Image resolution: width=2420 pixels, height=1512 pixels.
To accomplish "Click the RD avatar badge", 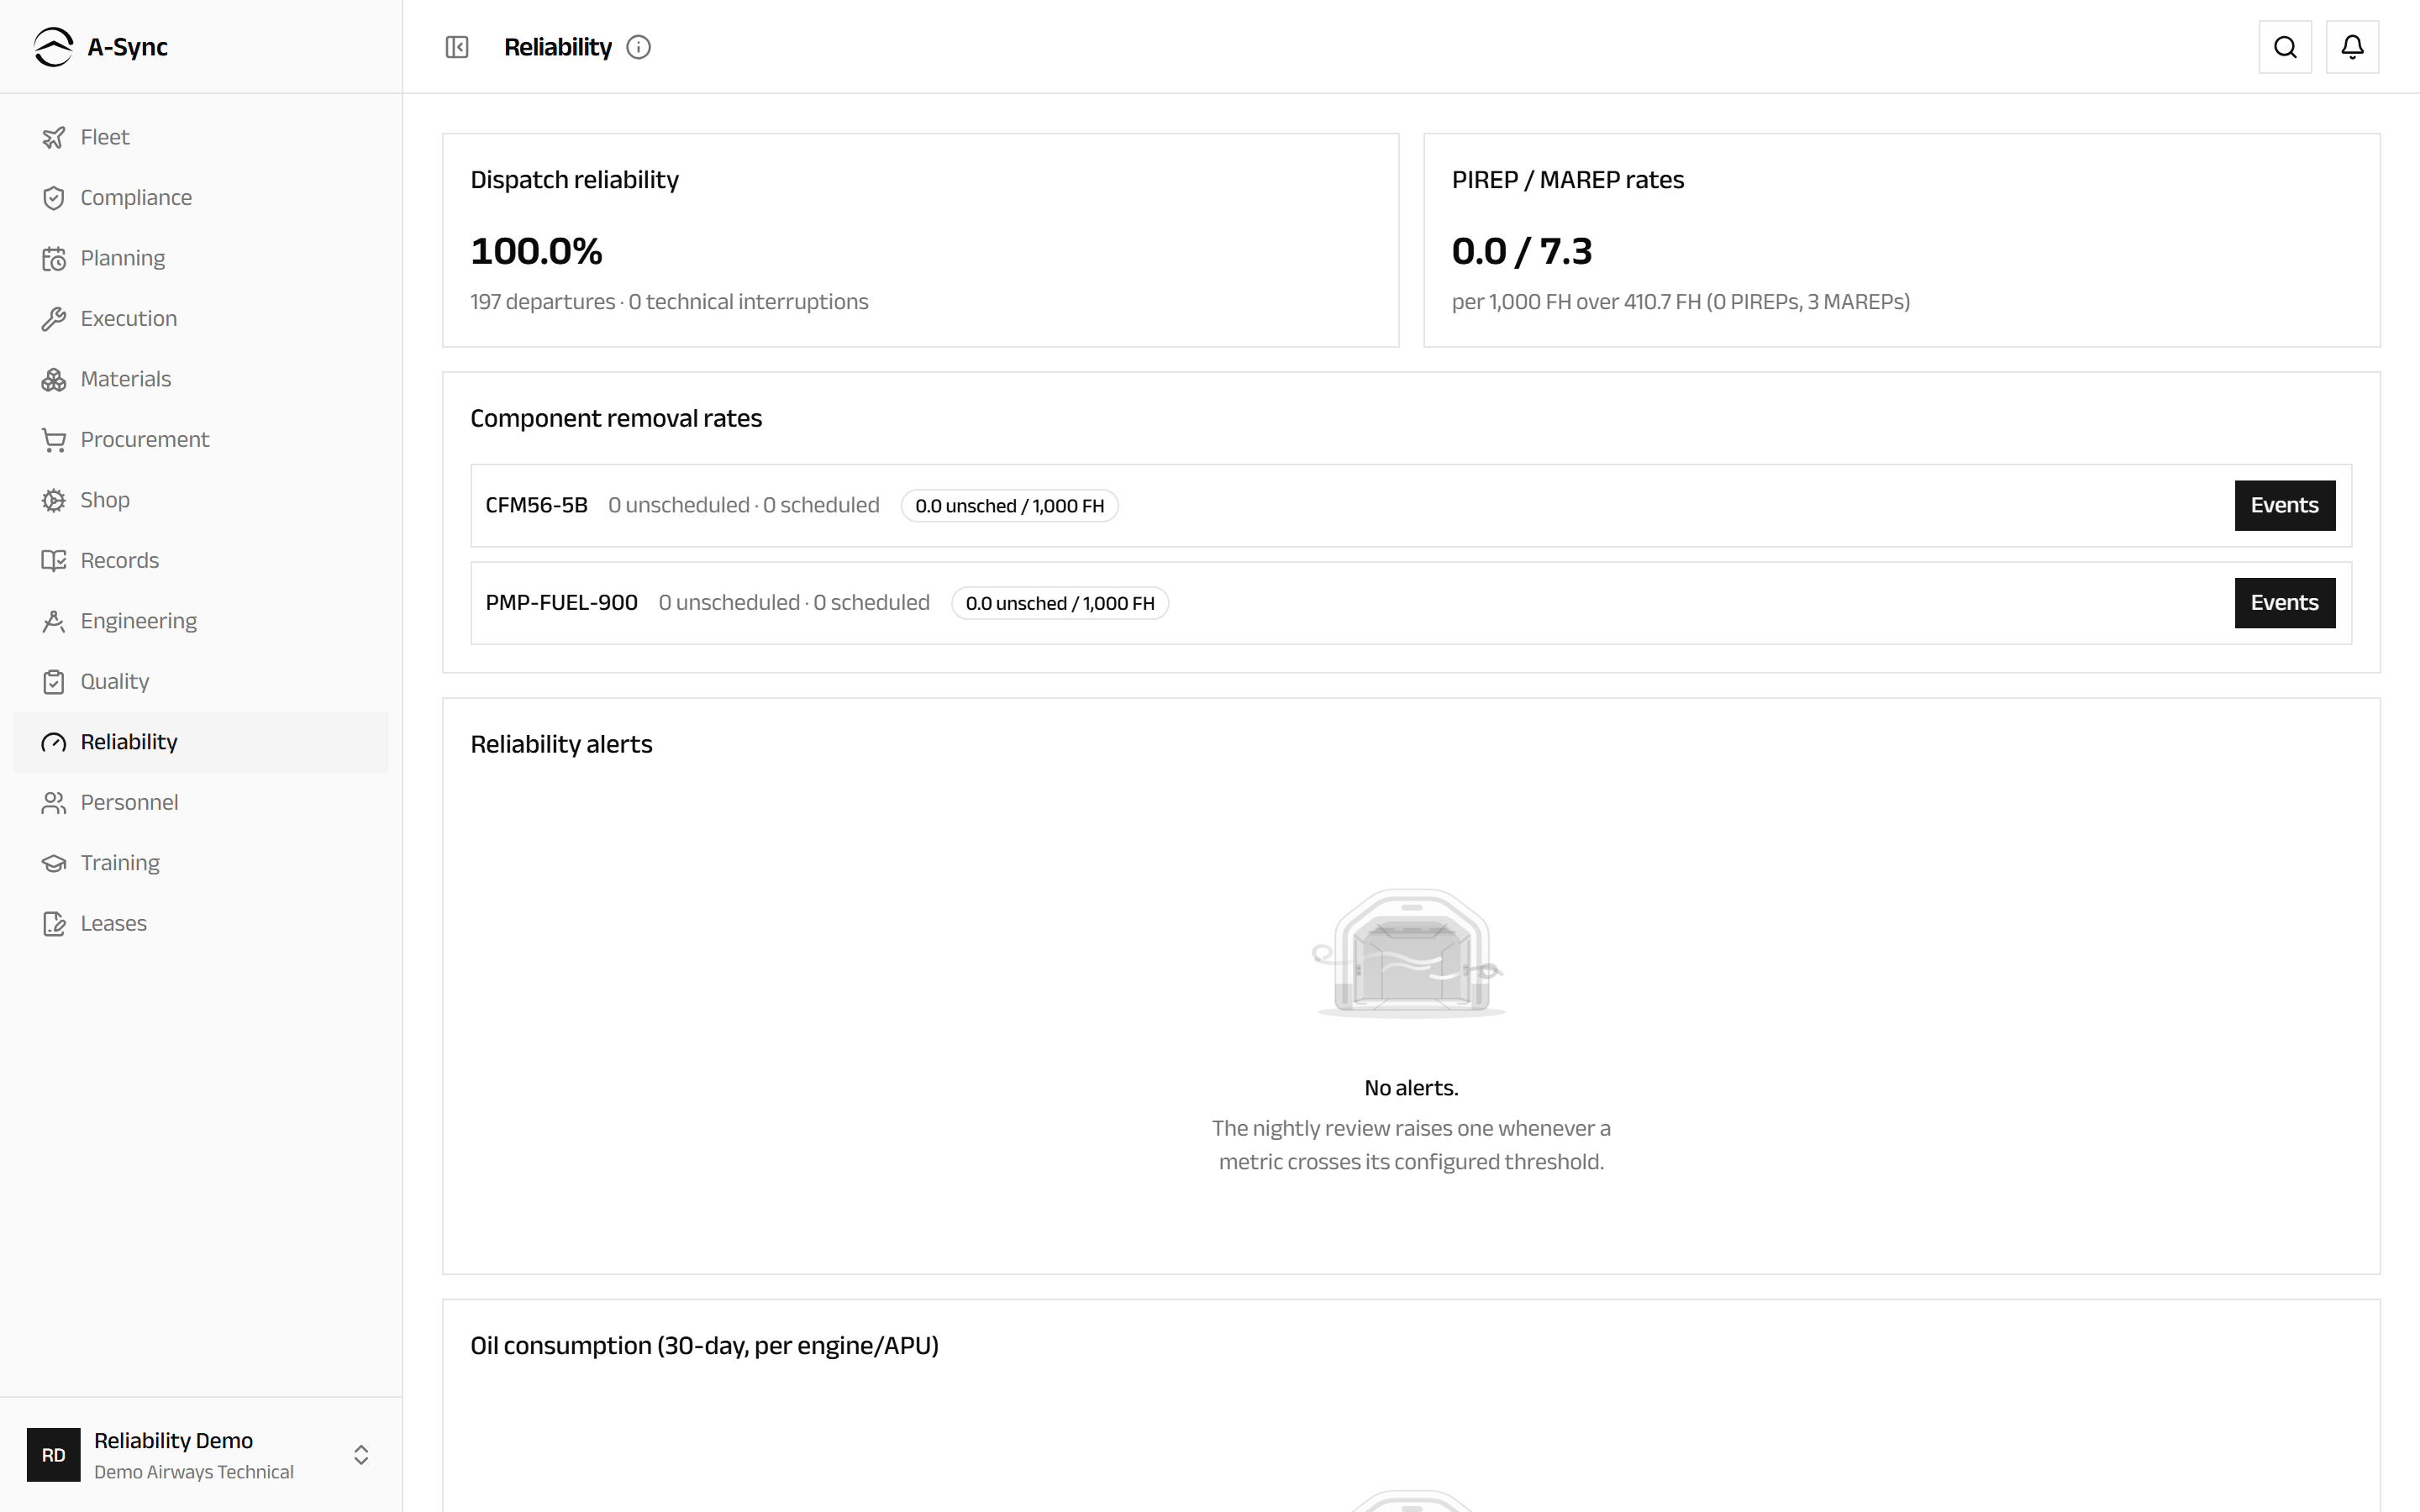I will coord(53,1455).
